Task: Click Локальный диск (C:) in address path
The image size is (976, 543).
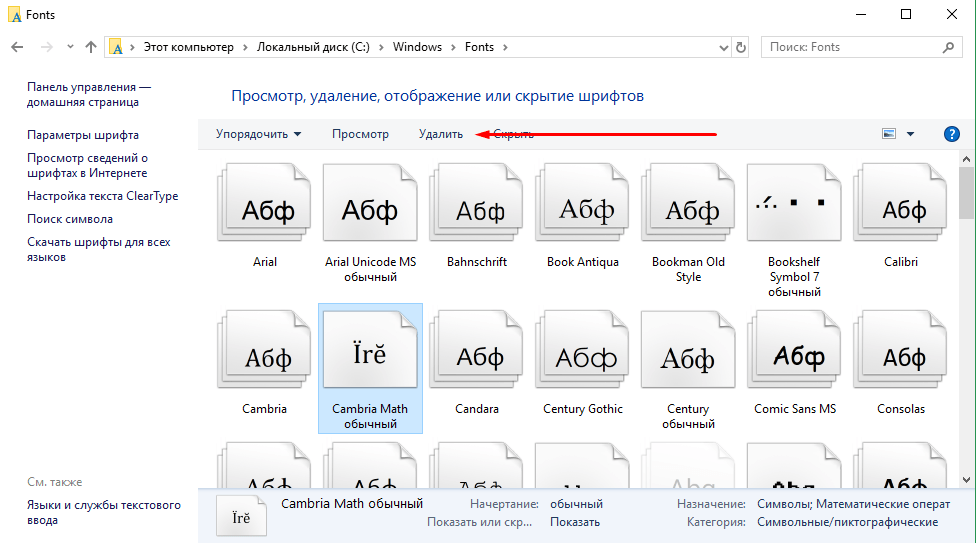Action: coord(313,47)
